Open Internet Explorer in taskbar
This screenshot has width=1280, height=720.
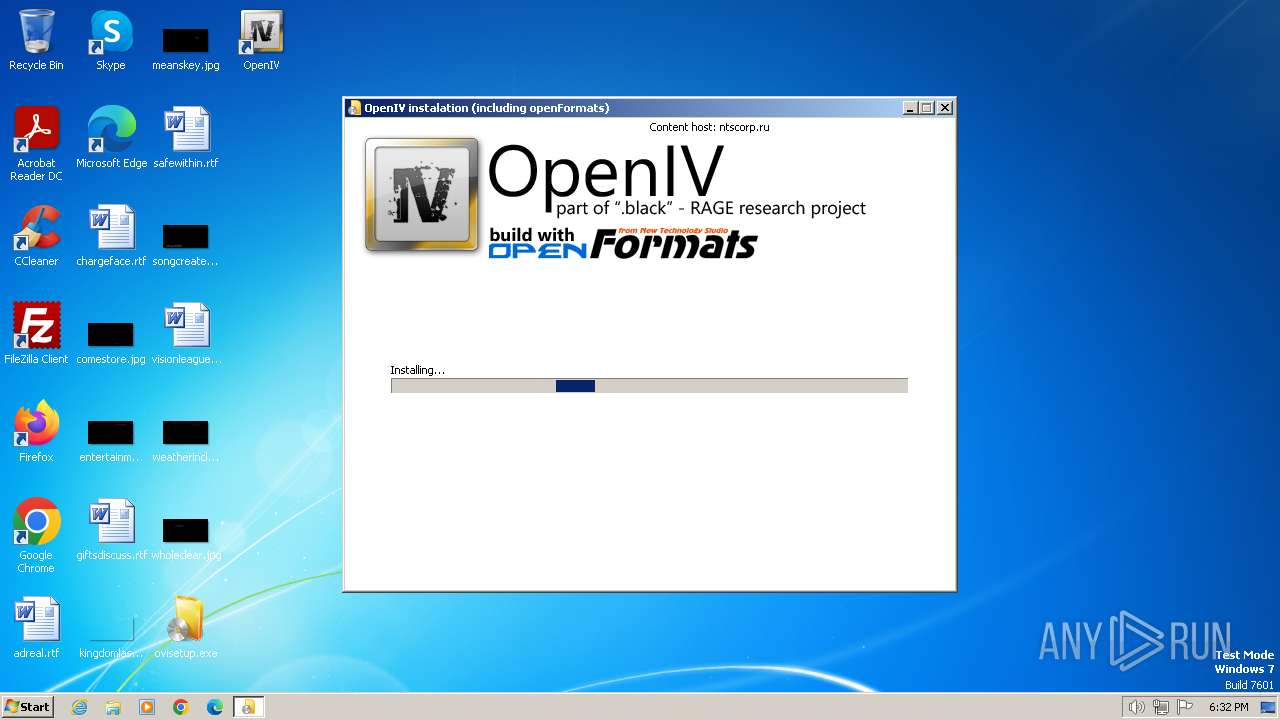click(x=80, y=707)
